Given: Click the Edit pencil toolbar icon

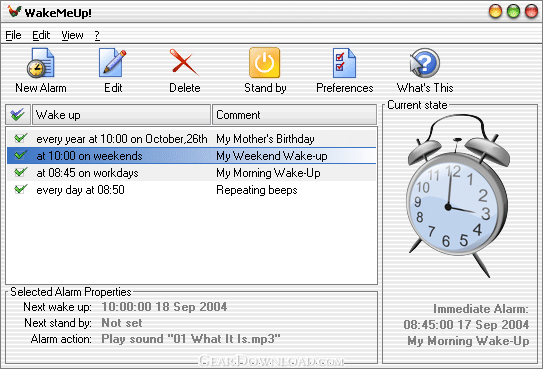Looking at the screenshot, I should (x=113, y=63).
